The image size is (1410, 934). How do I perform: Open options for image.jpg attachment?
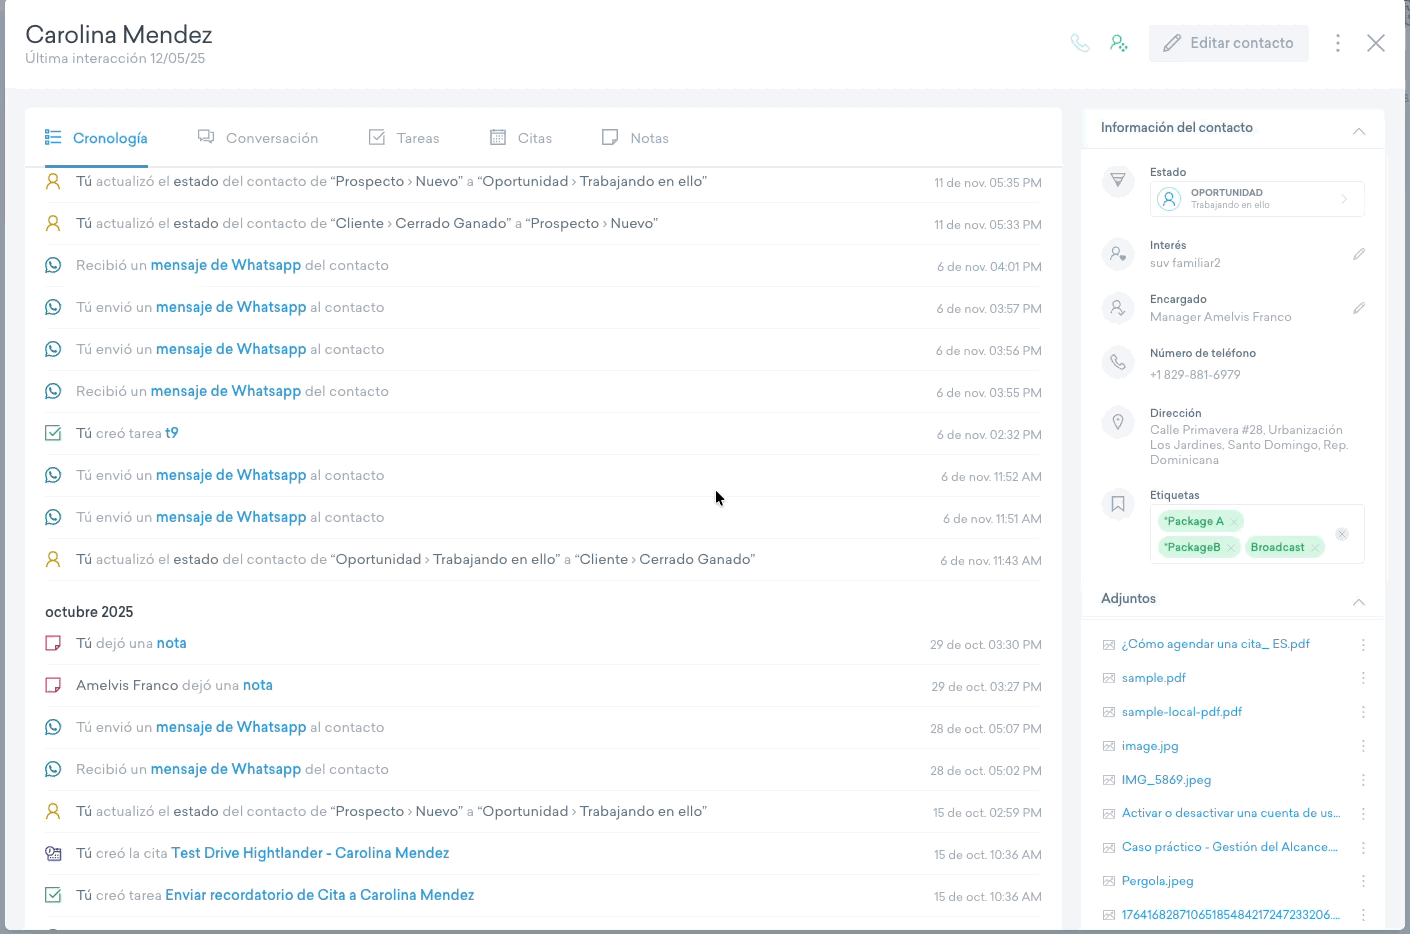(x=1362, y=746)
